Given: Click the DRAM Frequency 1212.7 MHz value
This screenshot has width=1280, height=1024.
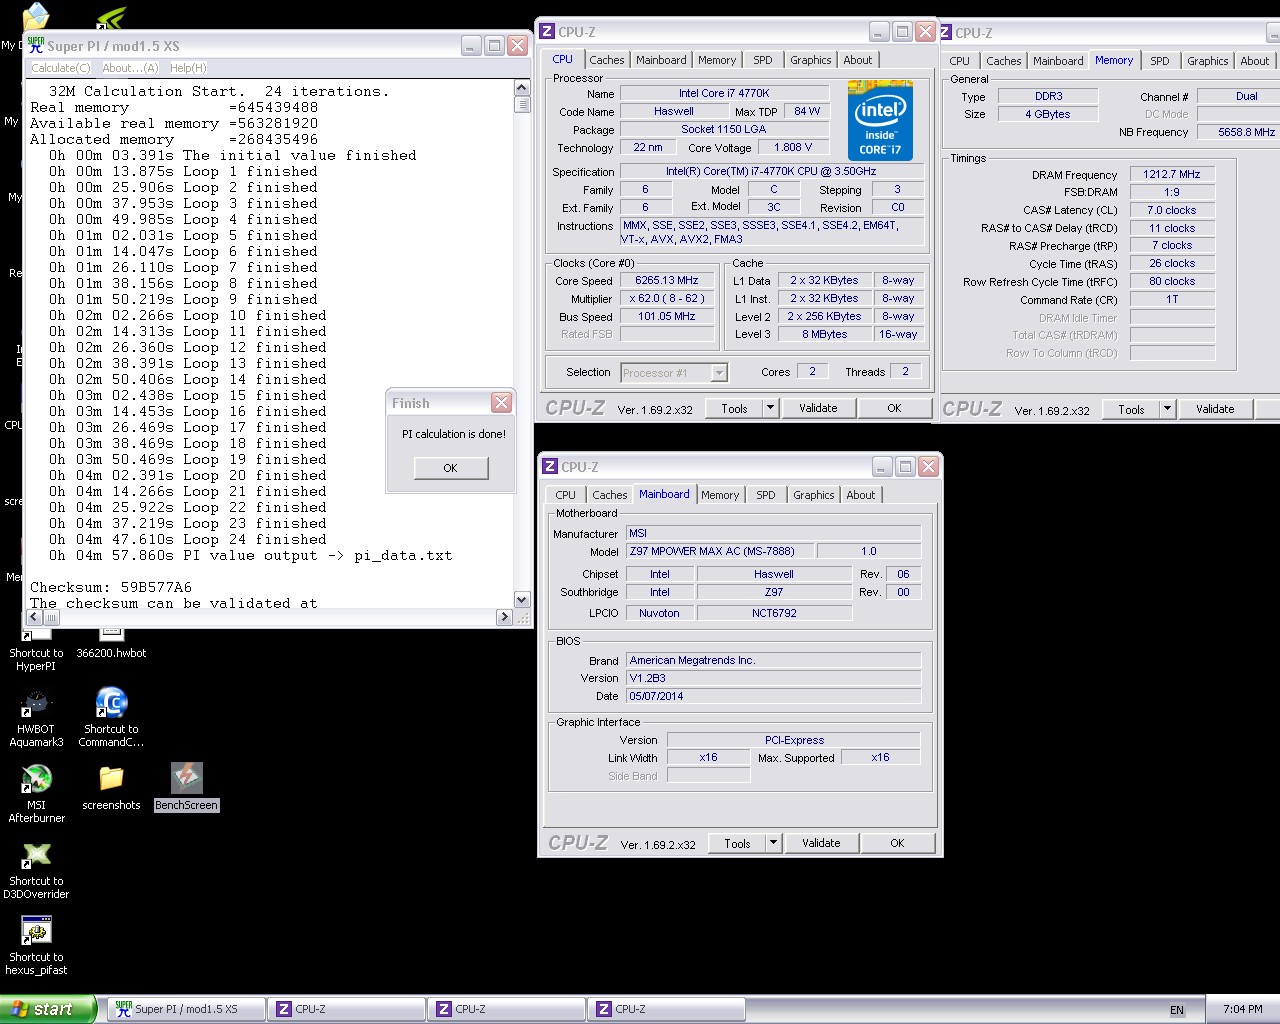Looking at the screenshot, I should 1172,174.
